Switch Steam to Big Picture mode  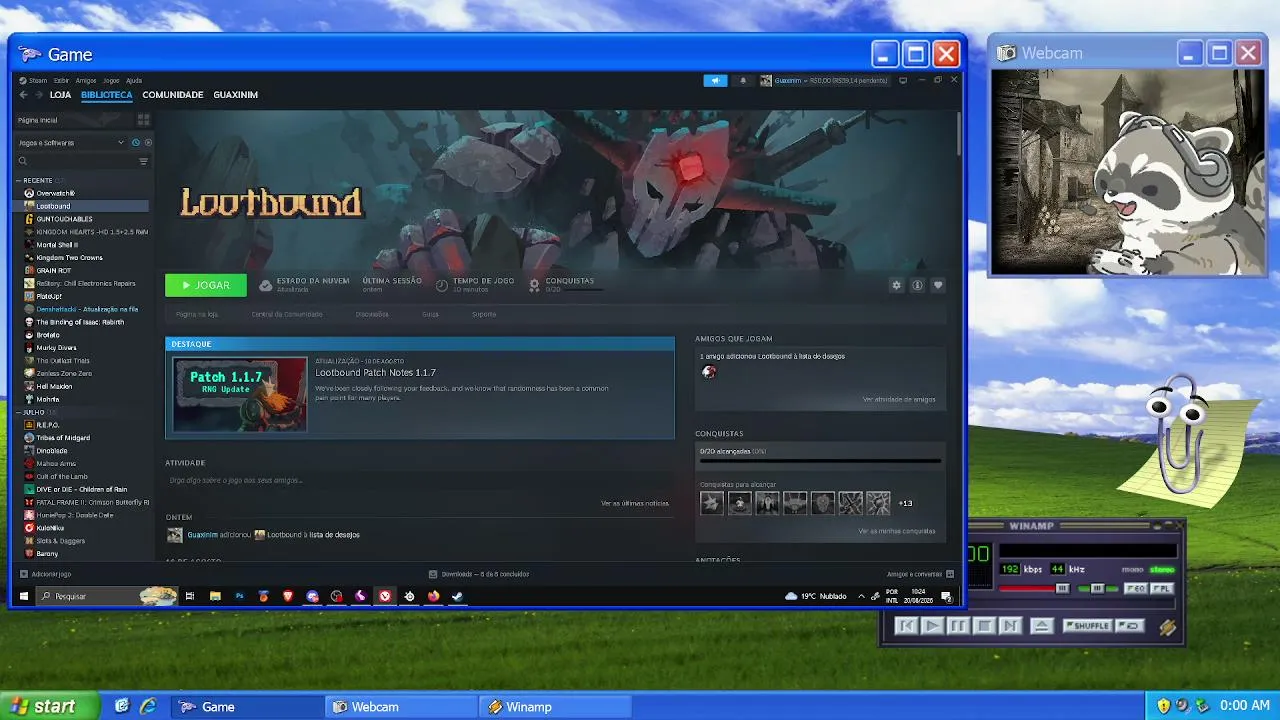click(903, 80)
